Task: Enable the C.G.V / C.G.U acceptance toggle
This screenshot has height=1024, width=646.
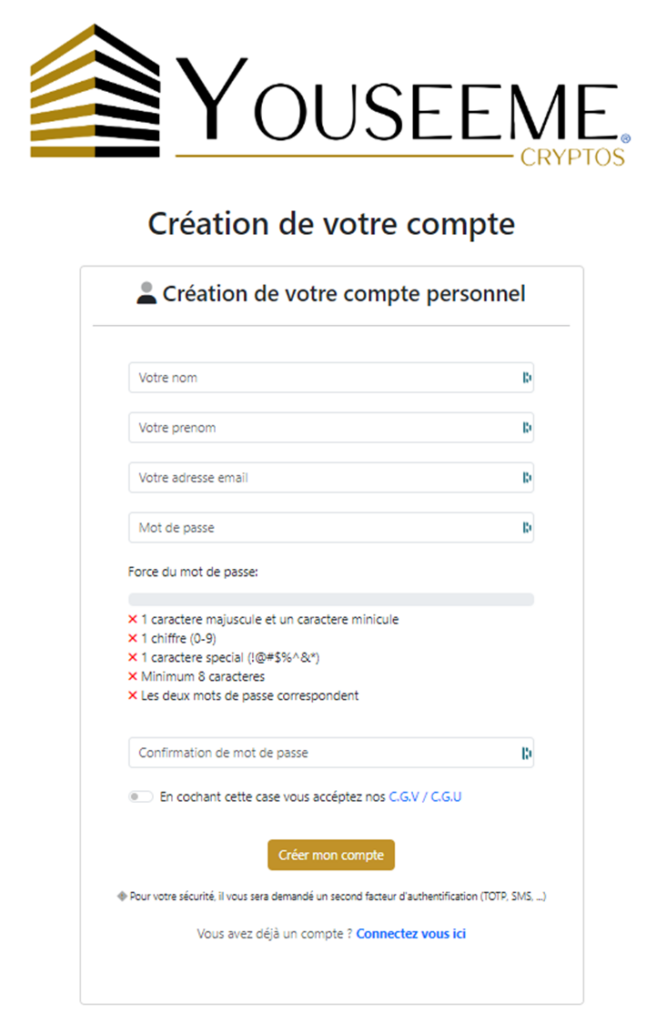Action: coord(141,797)
